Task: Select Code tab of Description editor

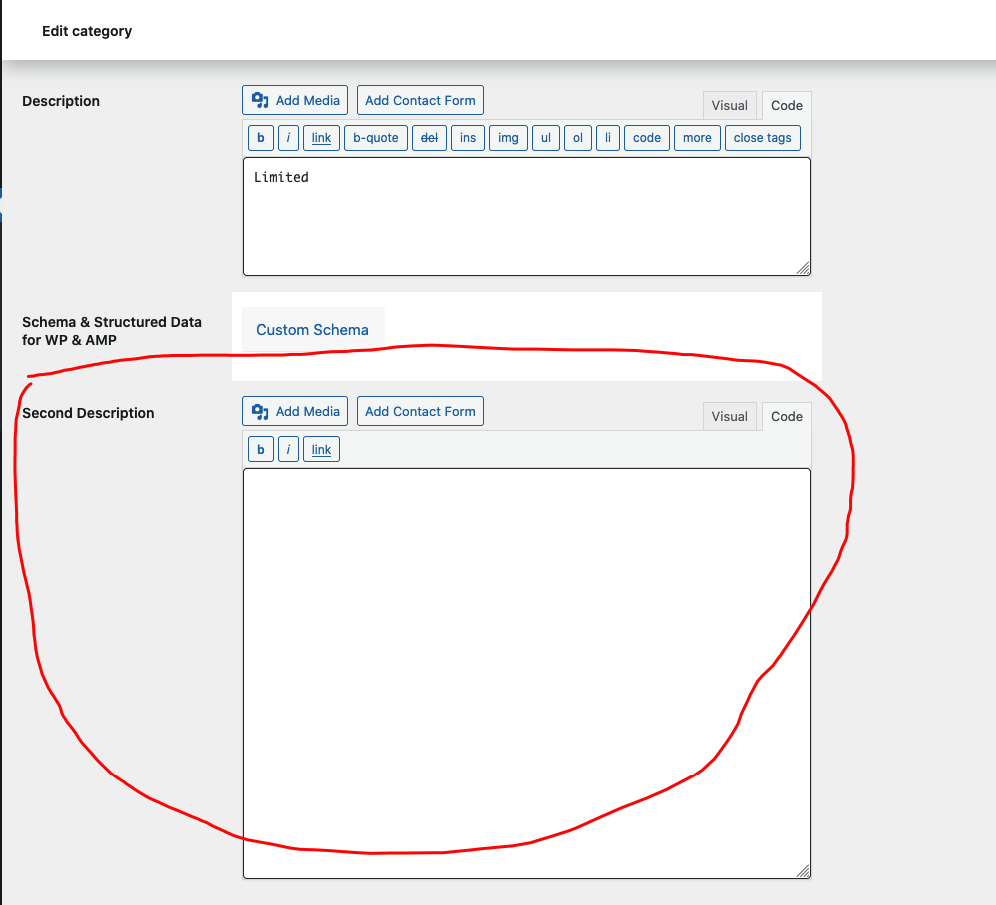Action: [x=786, y=105]
